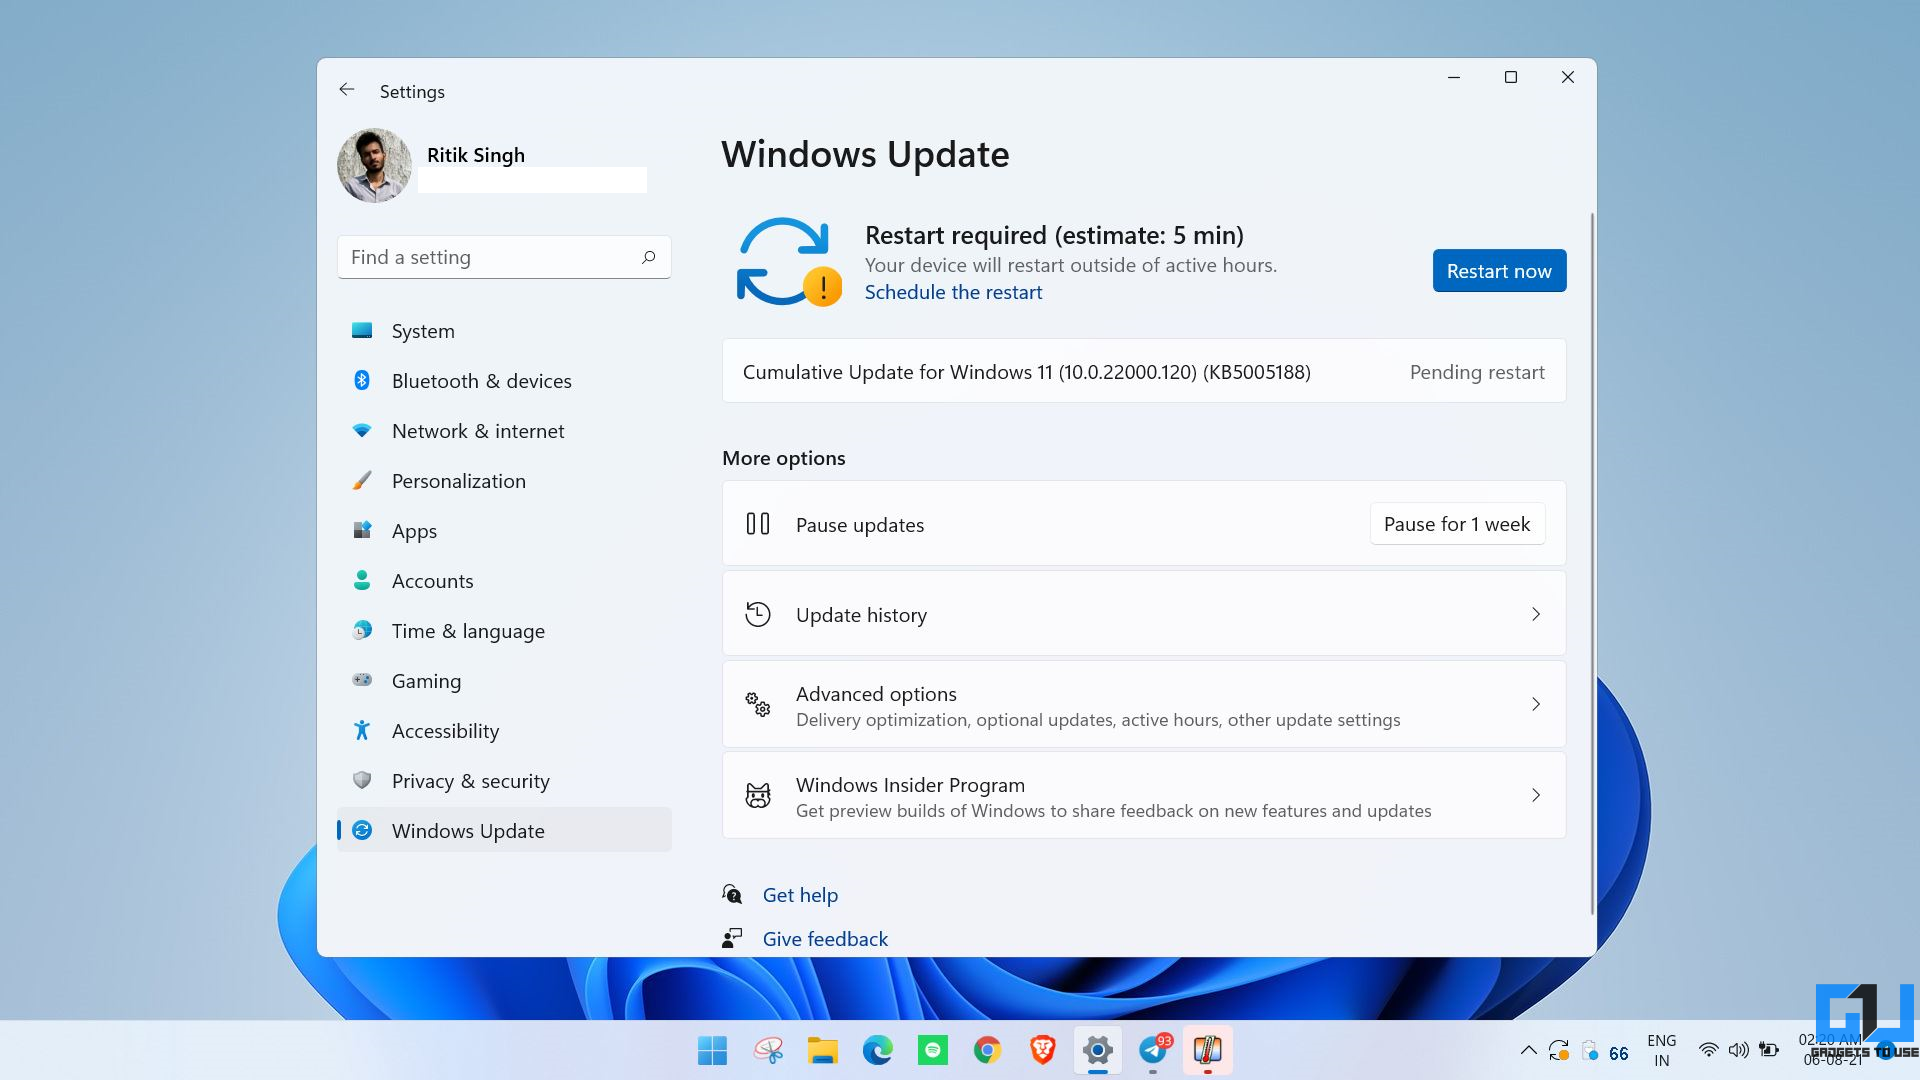
Task: Click the volume speaker tray icon
Action: click(1739, 1050)
